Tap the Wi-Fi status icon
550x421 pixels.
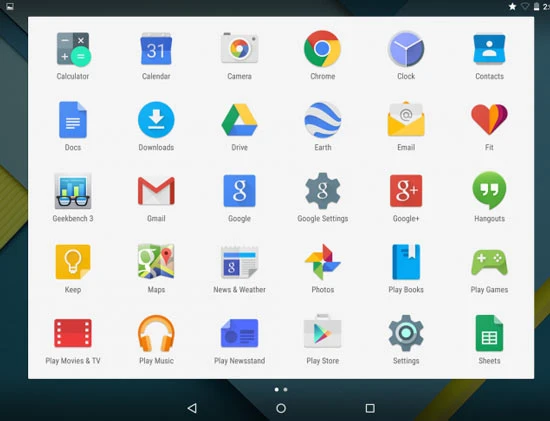pyautogui.click(x=525, y=6)
